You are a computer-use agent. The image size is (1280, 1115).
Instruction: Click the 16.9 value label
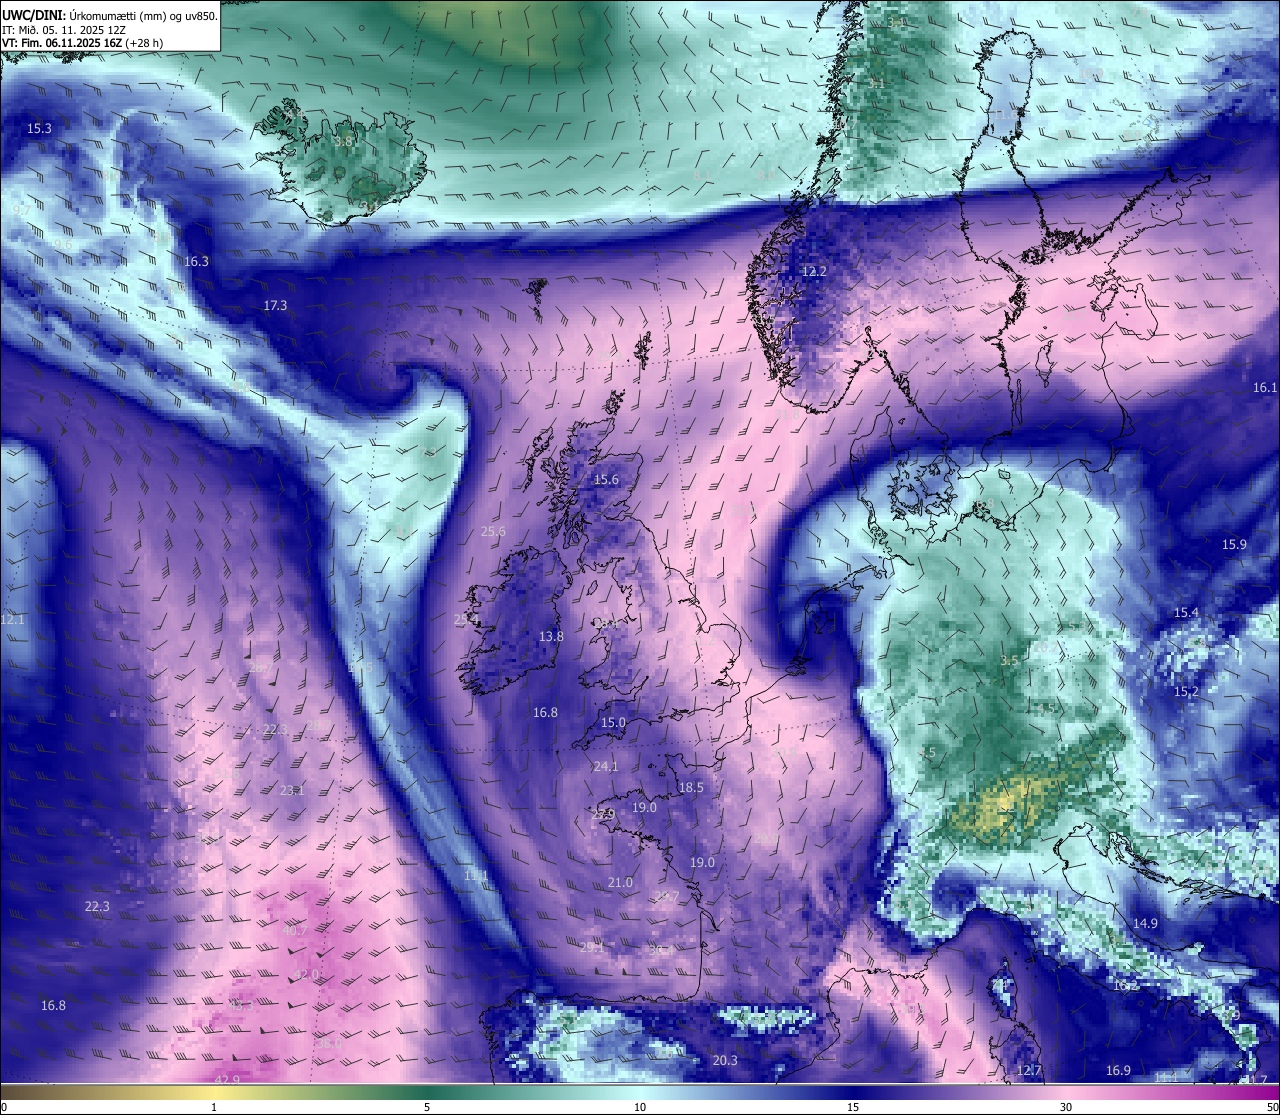[x=1118, y=1071]
